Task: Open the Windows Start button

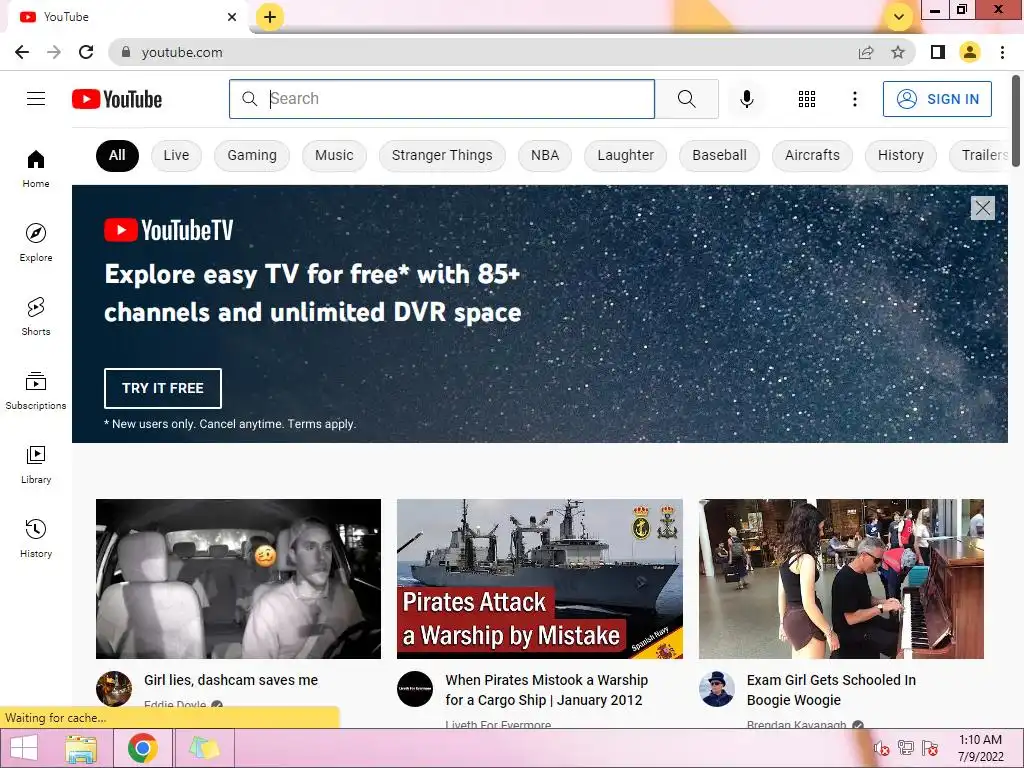Action: pyautogui.click(x=24, y=748)
